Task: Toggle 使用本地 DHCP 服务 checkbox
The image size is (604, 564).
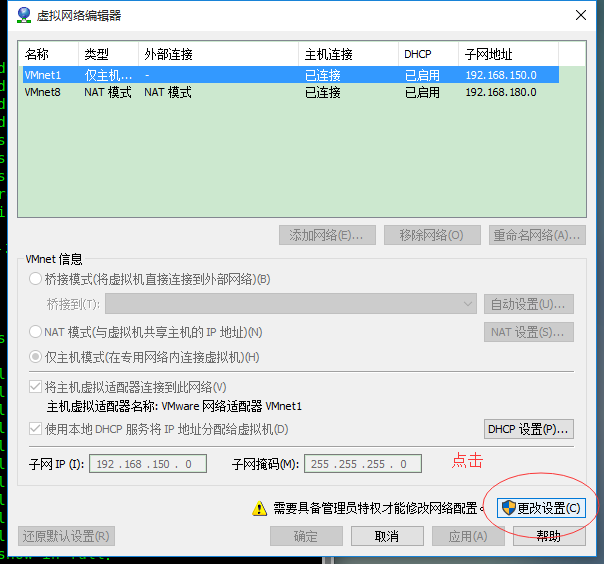Action: click(x=35, y=429)
